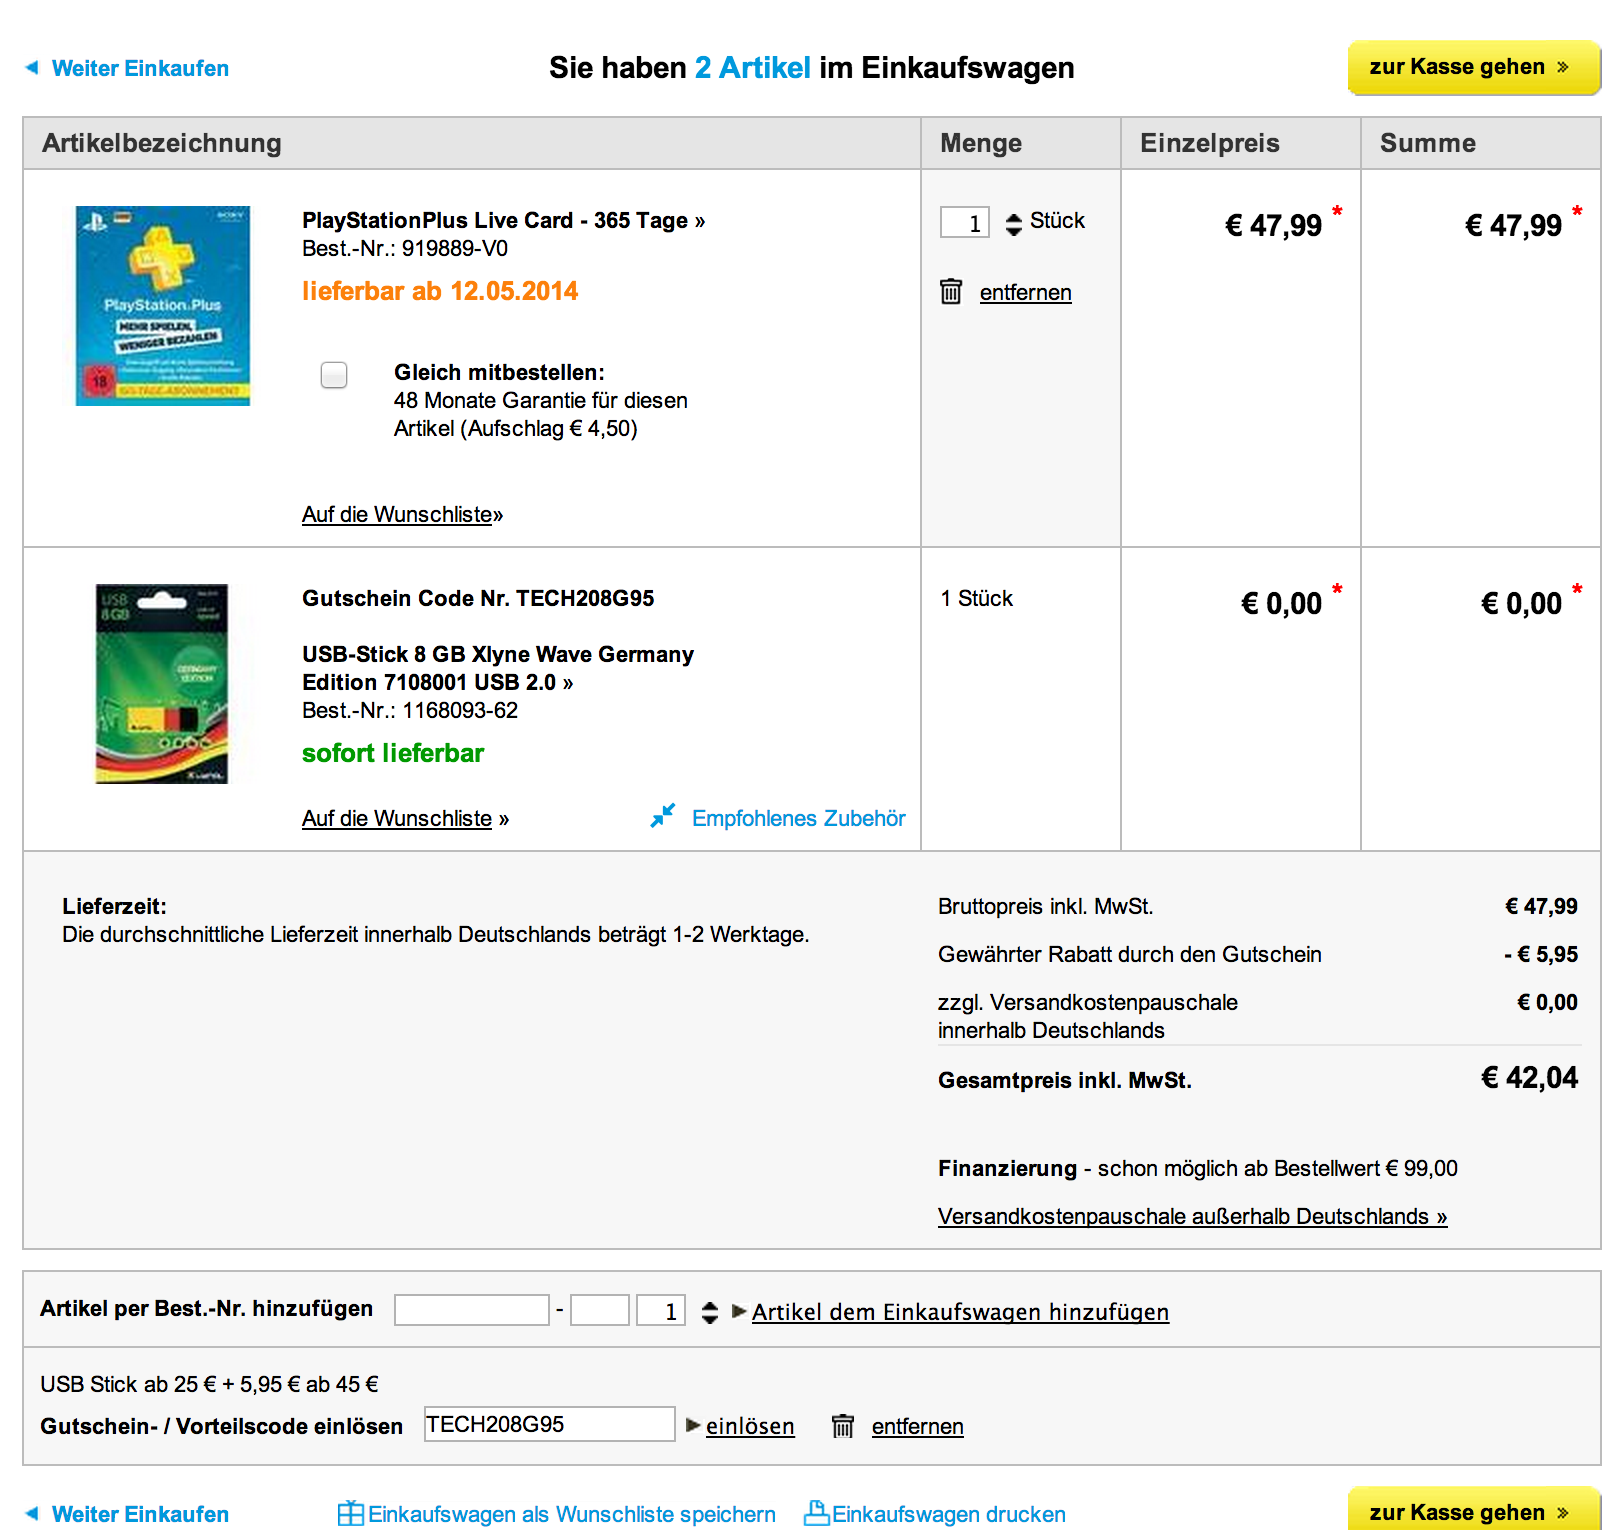The height and width of the screenshot is (1530, 1622).
Task: Focus the Gutschein code input field
Action: (550, 1424)
